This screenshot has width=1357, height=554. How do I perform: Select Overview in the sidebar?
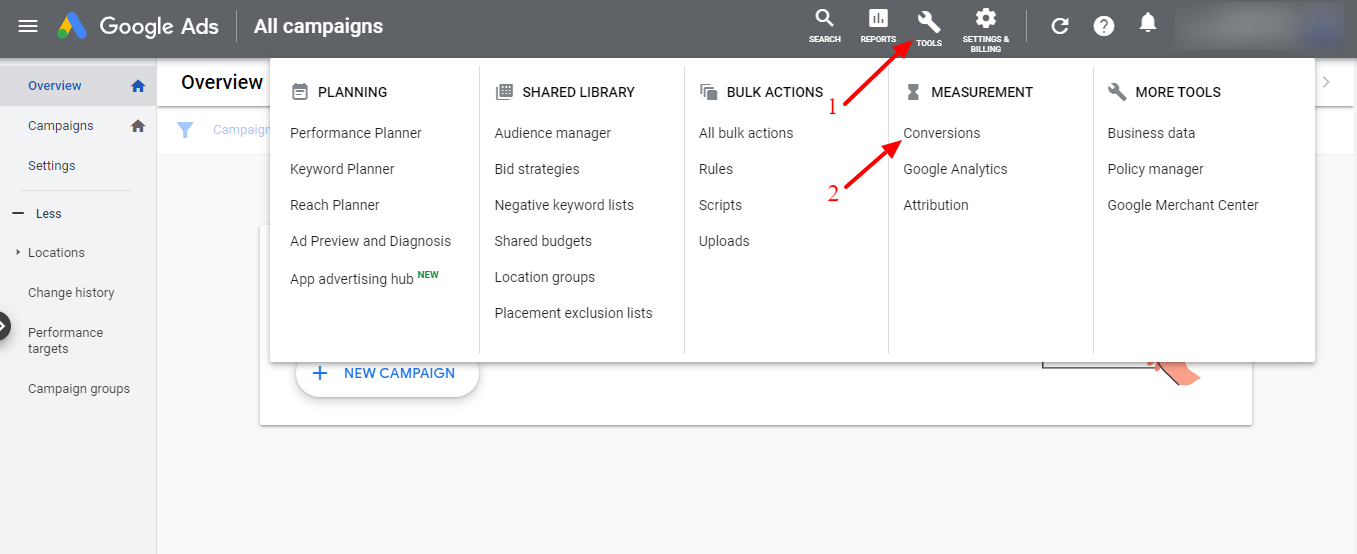pyautogui.click(x=55, y=86)
